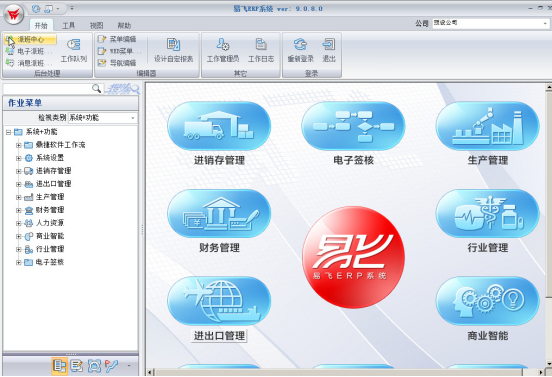Switch to the 帮助 ribbon tab

coord(124,25)
